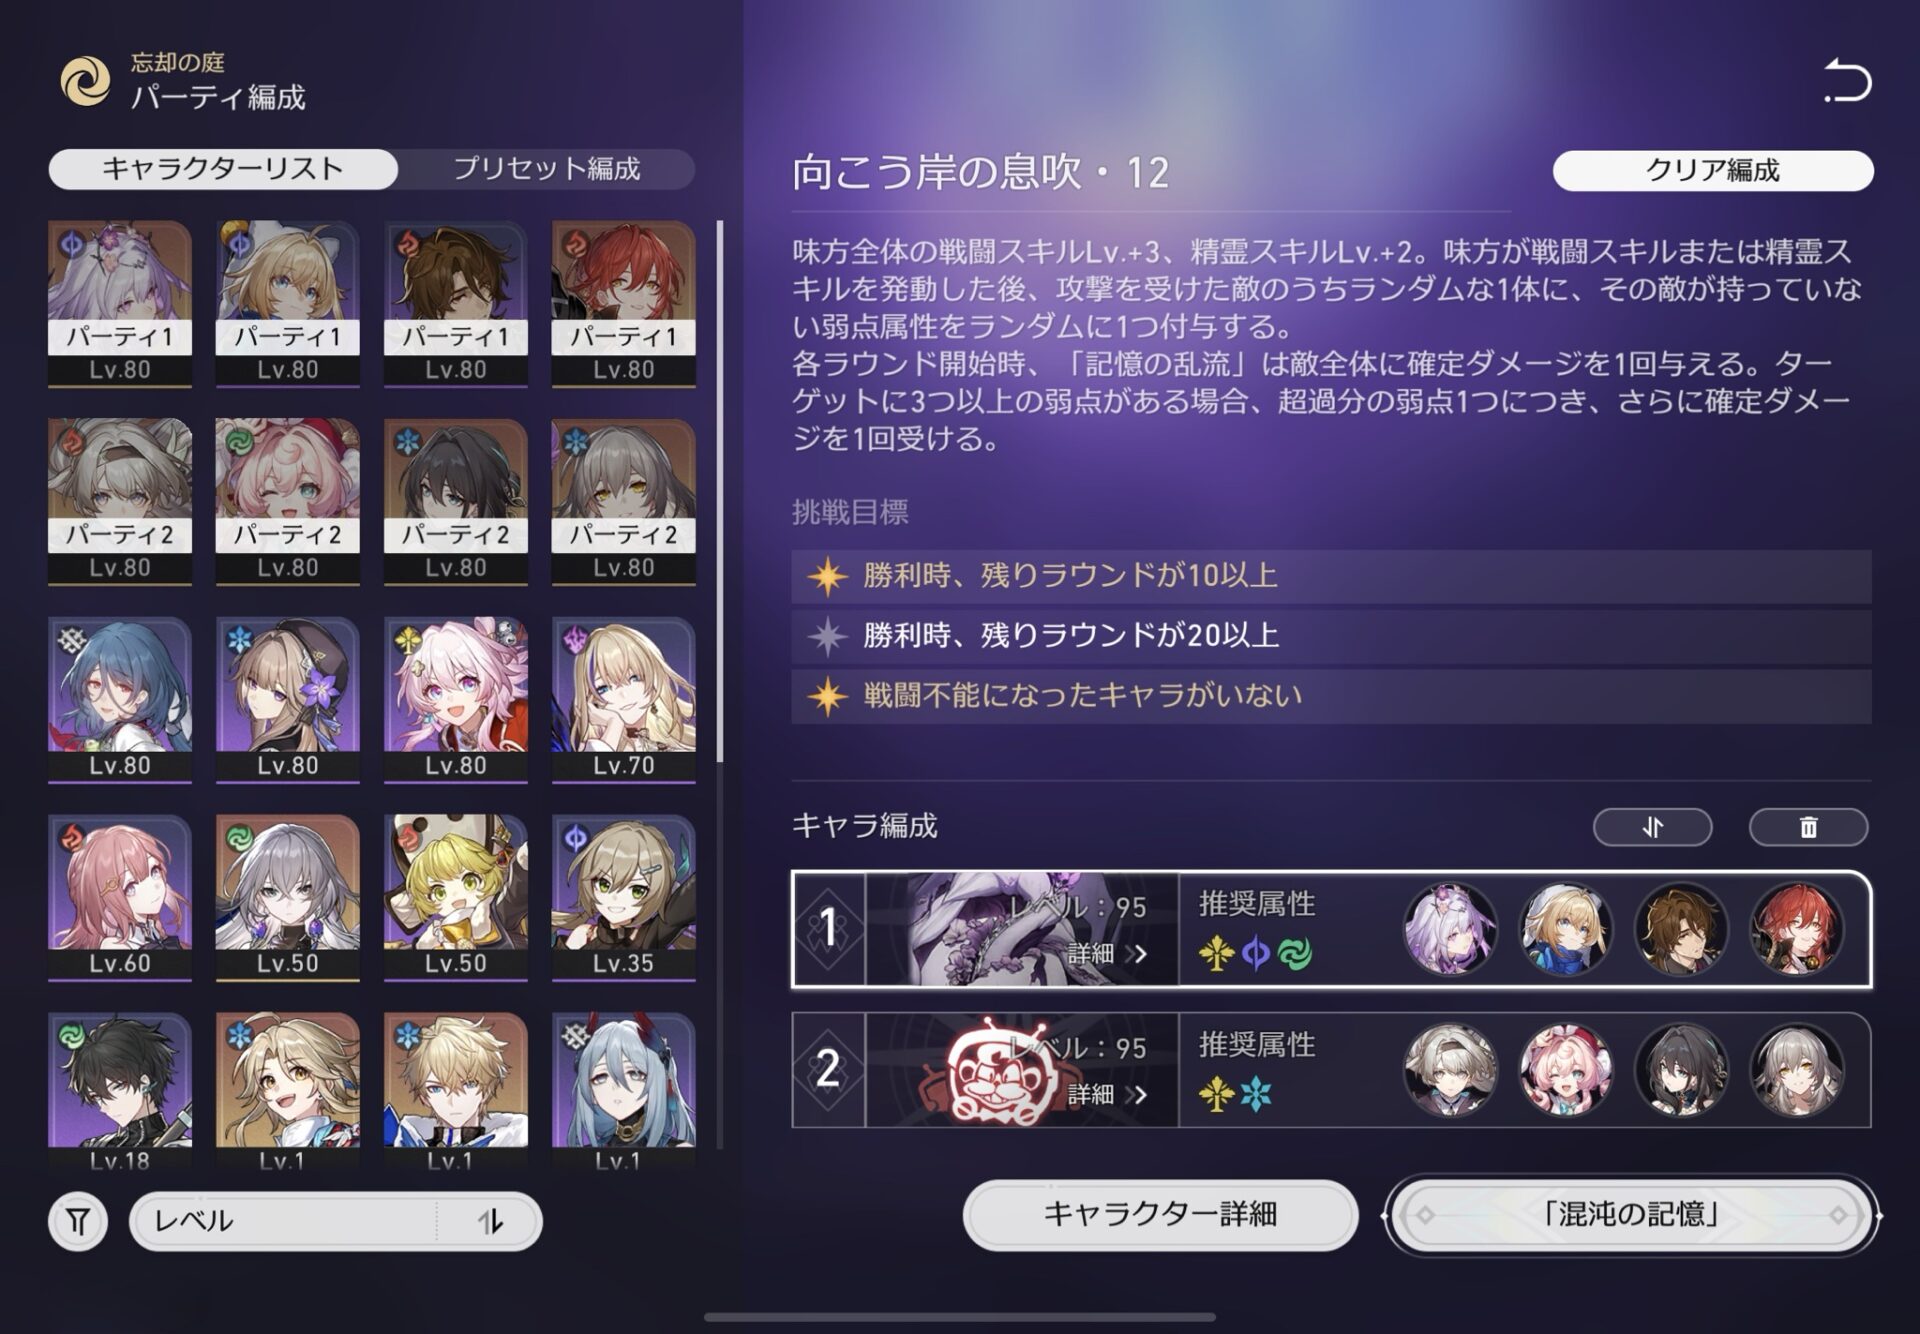Click the キャラクター詳細 button
This screenshot has height=1334, width=1920.
[1160, 1214]
